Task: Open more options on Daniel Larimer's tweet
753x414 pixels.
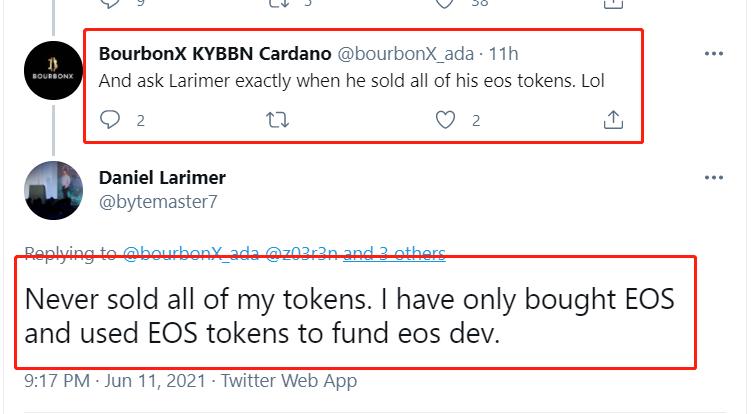Action: point(713,178)
